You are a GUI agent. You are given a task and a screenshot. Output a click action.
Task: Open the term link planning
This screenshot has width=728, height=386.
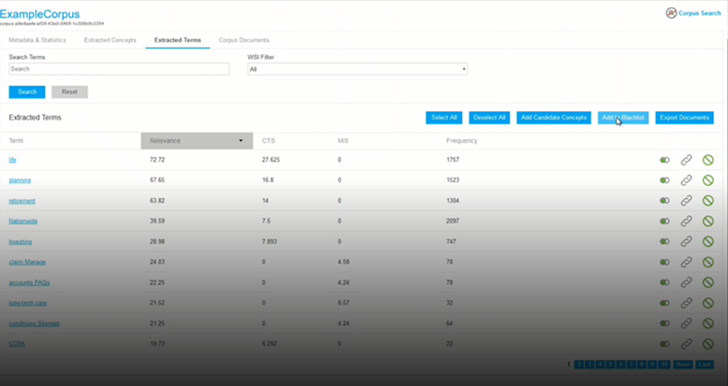coord(20,180)
